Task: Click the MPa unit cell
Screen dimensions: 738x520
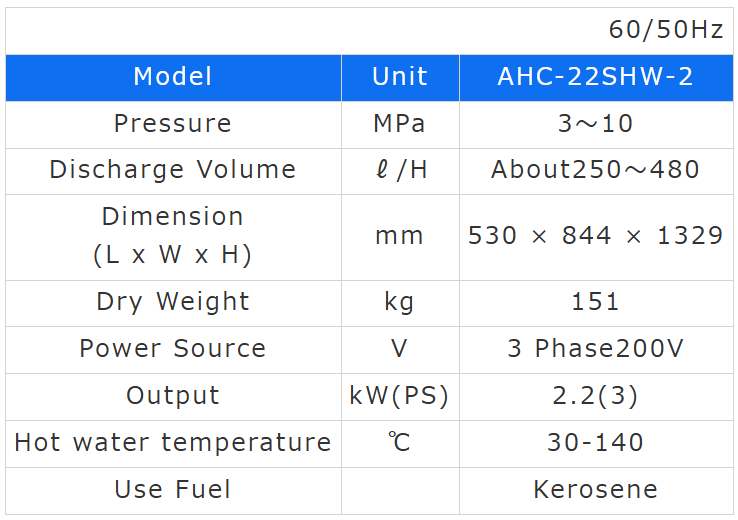Action: [400, 124]
